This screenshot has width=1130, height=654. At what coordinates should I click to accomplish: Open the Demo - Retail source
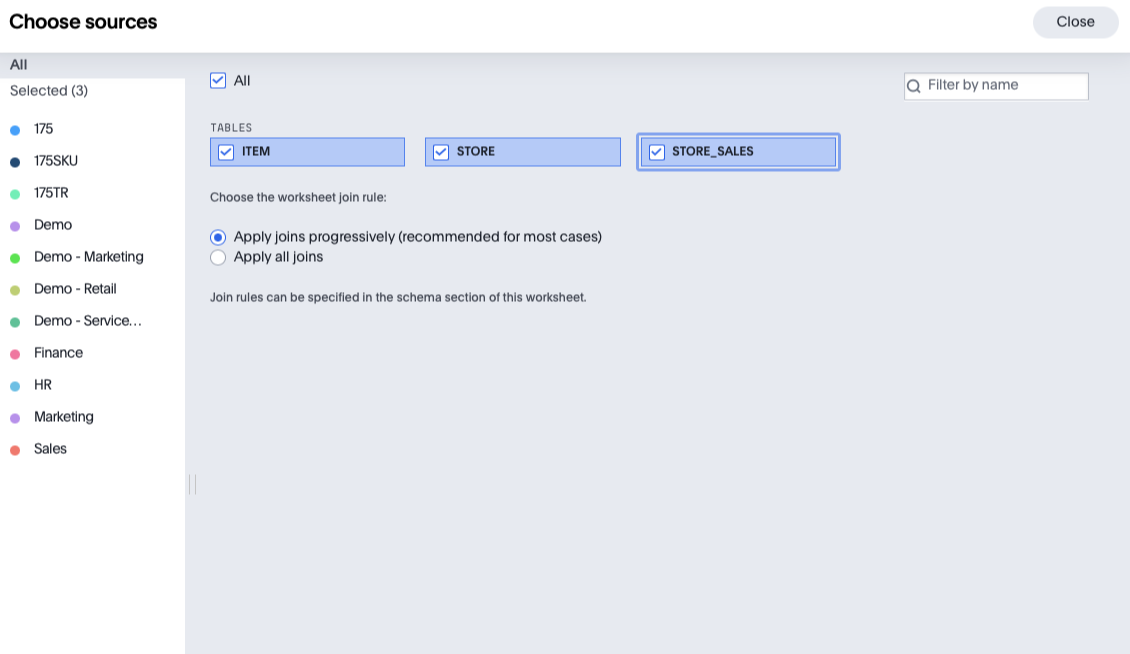tap(75, 289)
